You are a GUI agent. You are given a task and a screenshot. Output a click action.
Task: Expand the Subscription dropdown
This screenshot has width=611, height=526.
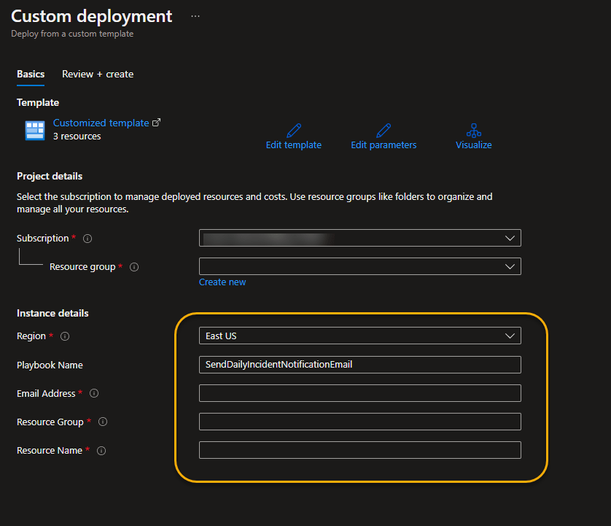(360, 238)
